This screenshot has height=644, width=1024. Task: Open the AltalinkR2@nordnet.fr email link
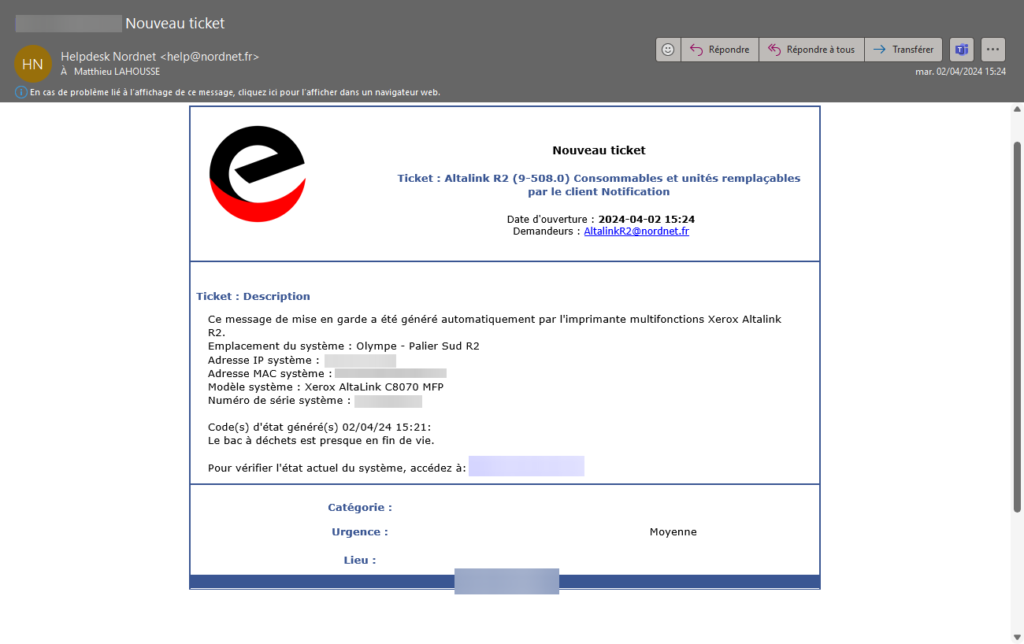coord(636,231)
